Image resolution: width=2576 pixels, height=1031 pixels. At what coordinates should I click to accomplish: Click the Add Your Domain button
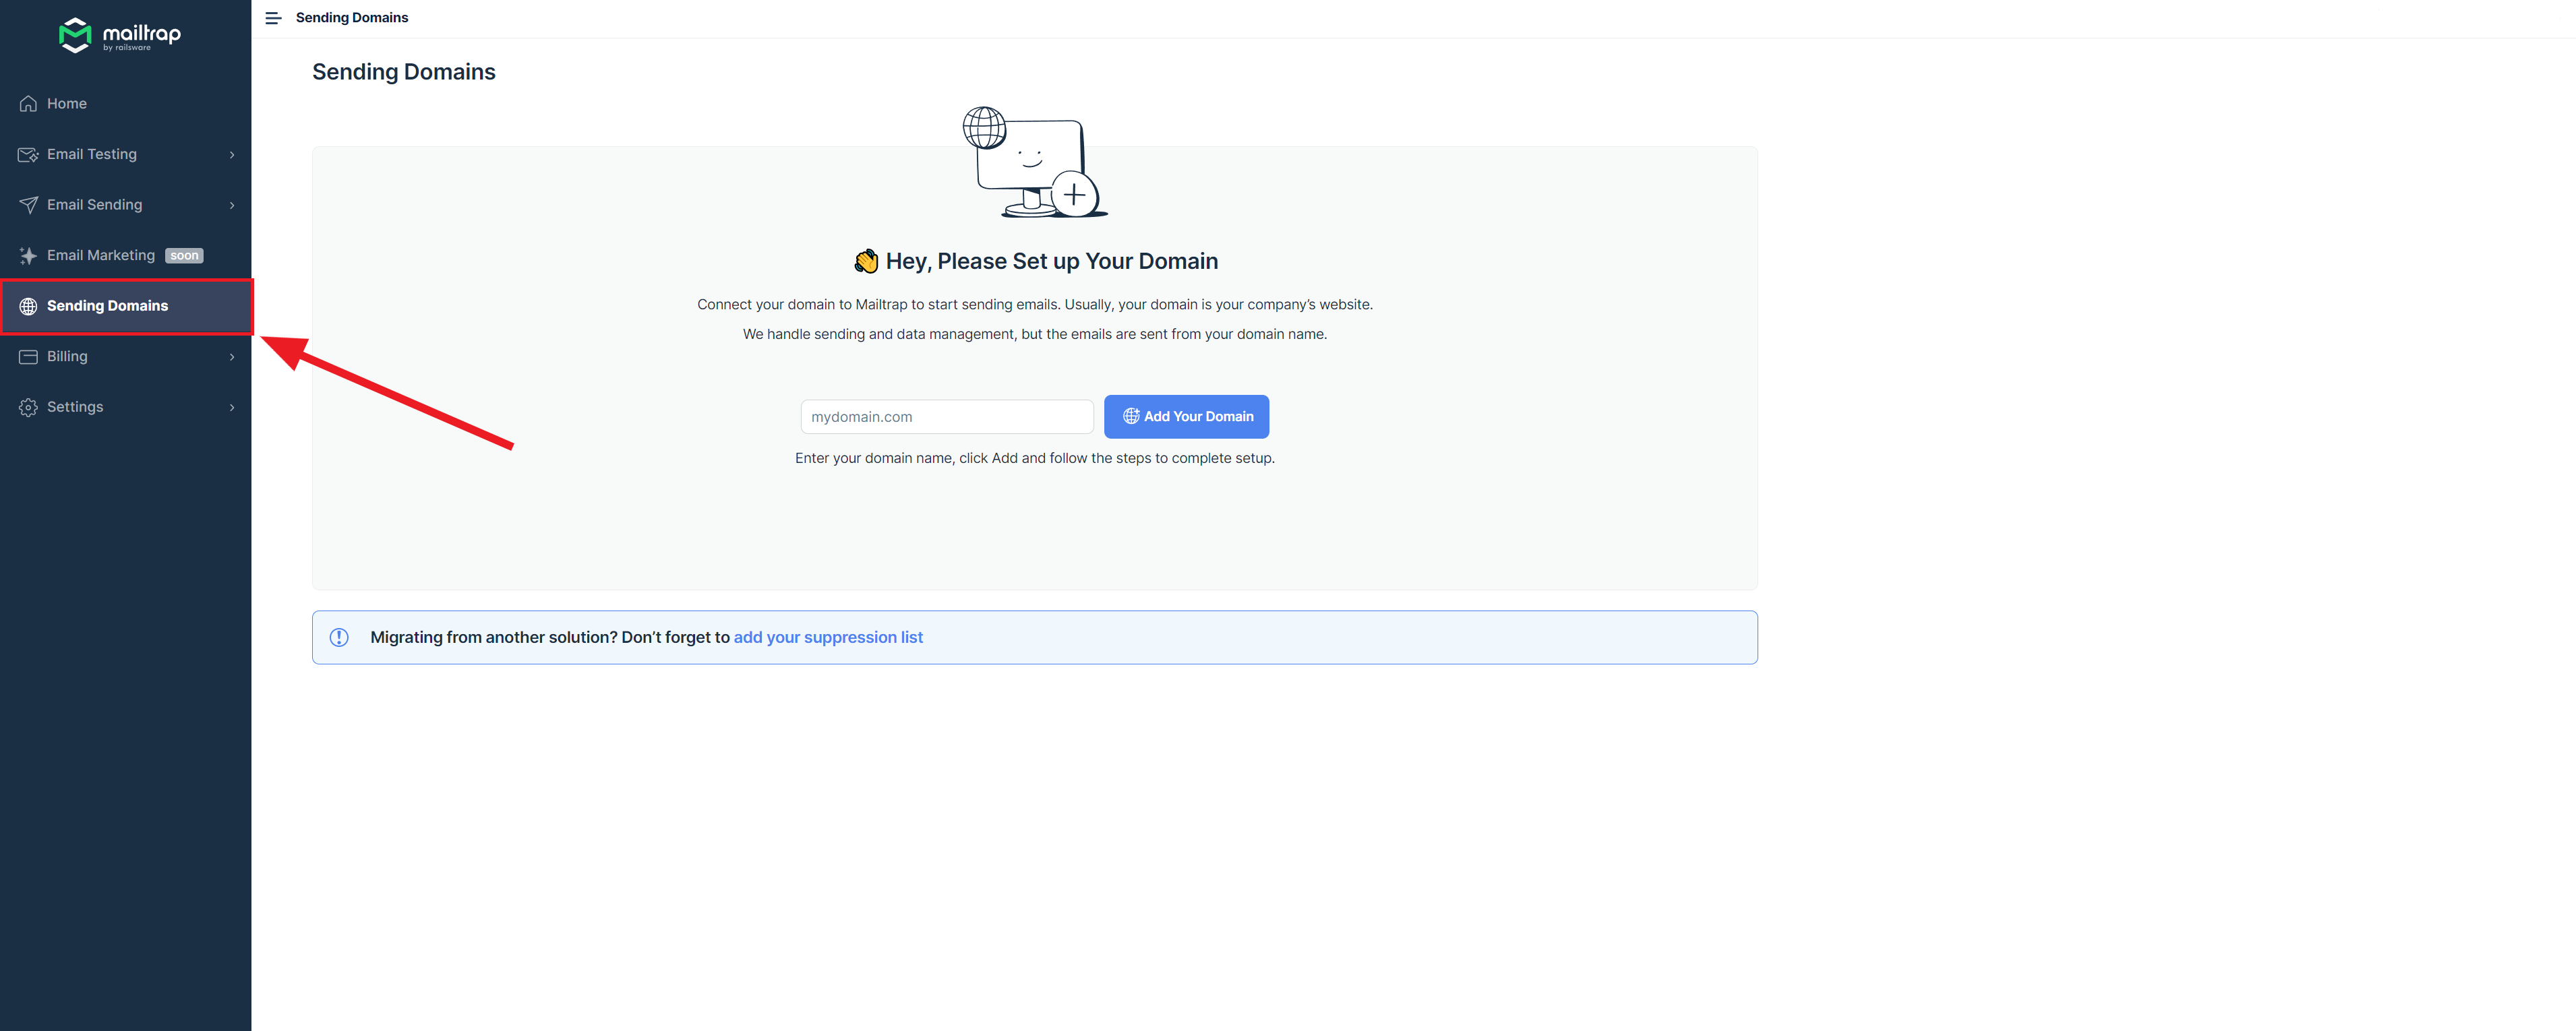[x=1186, y=417]
